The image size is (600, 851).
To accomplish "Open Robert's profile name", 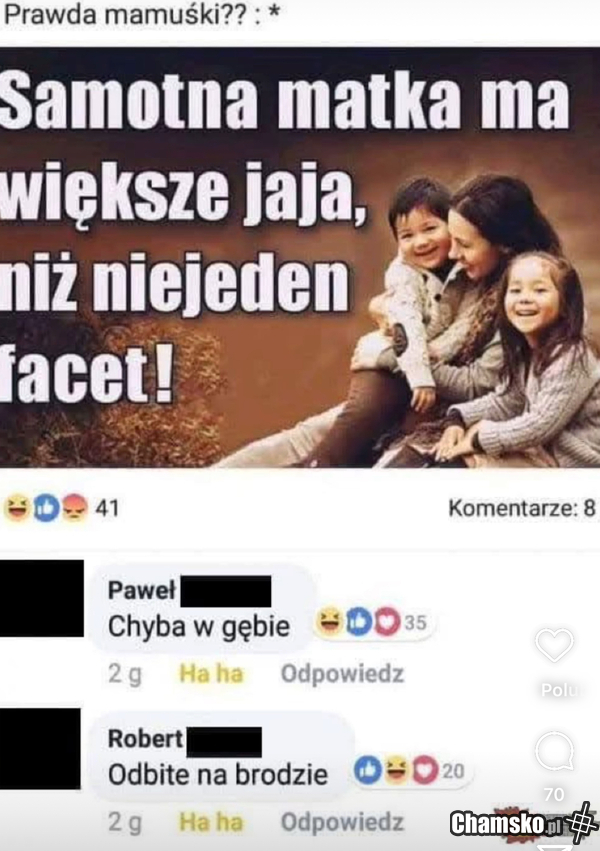I will point(145,739).
